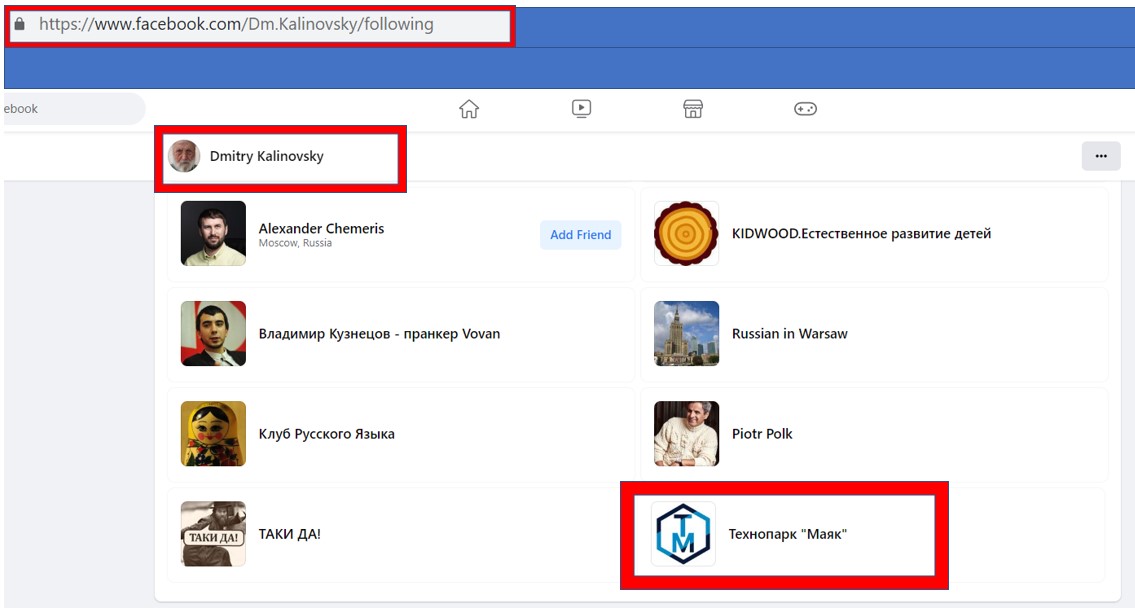Open KIDWOOD page logo thumbnail

pos(686,233)
